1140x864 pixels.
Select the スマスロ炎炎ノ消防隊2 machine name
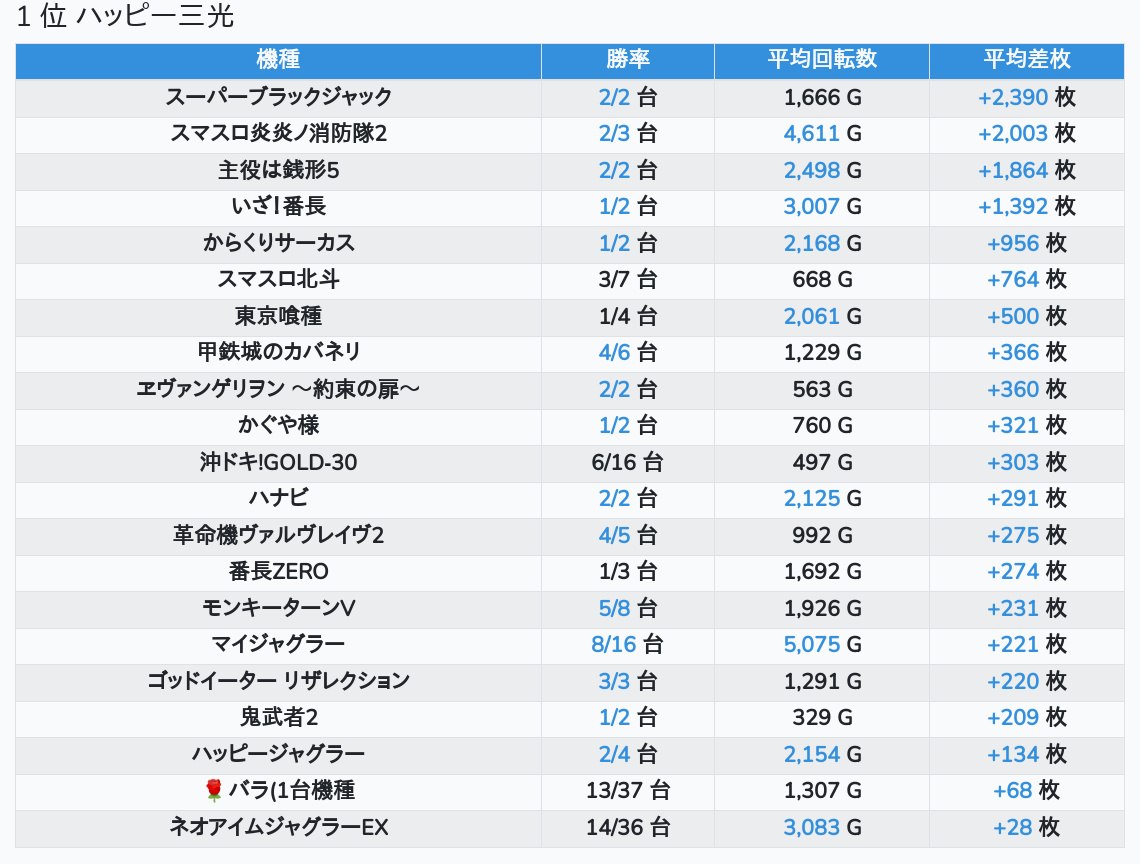click(278, 133)
